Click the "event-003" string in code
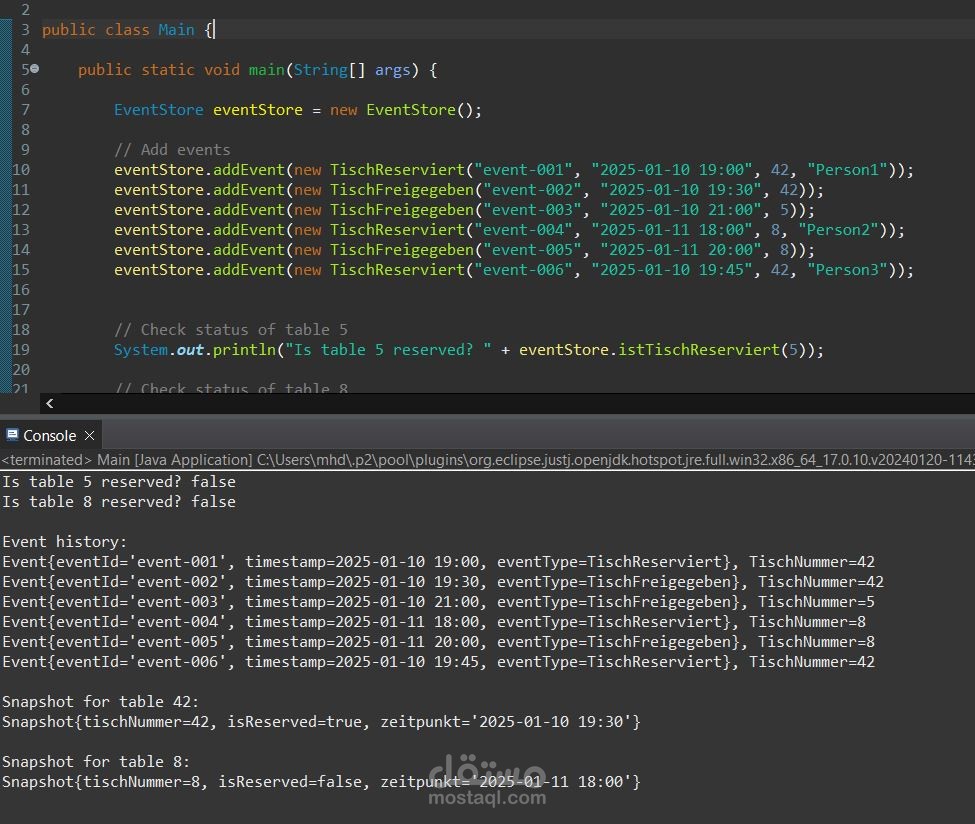 532,210
